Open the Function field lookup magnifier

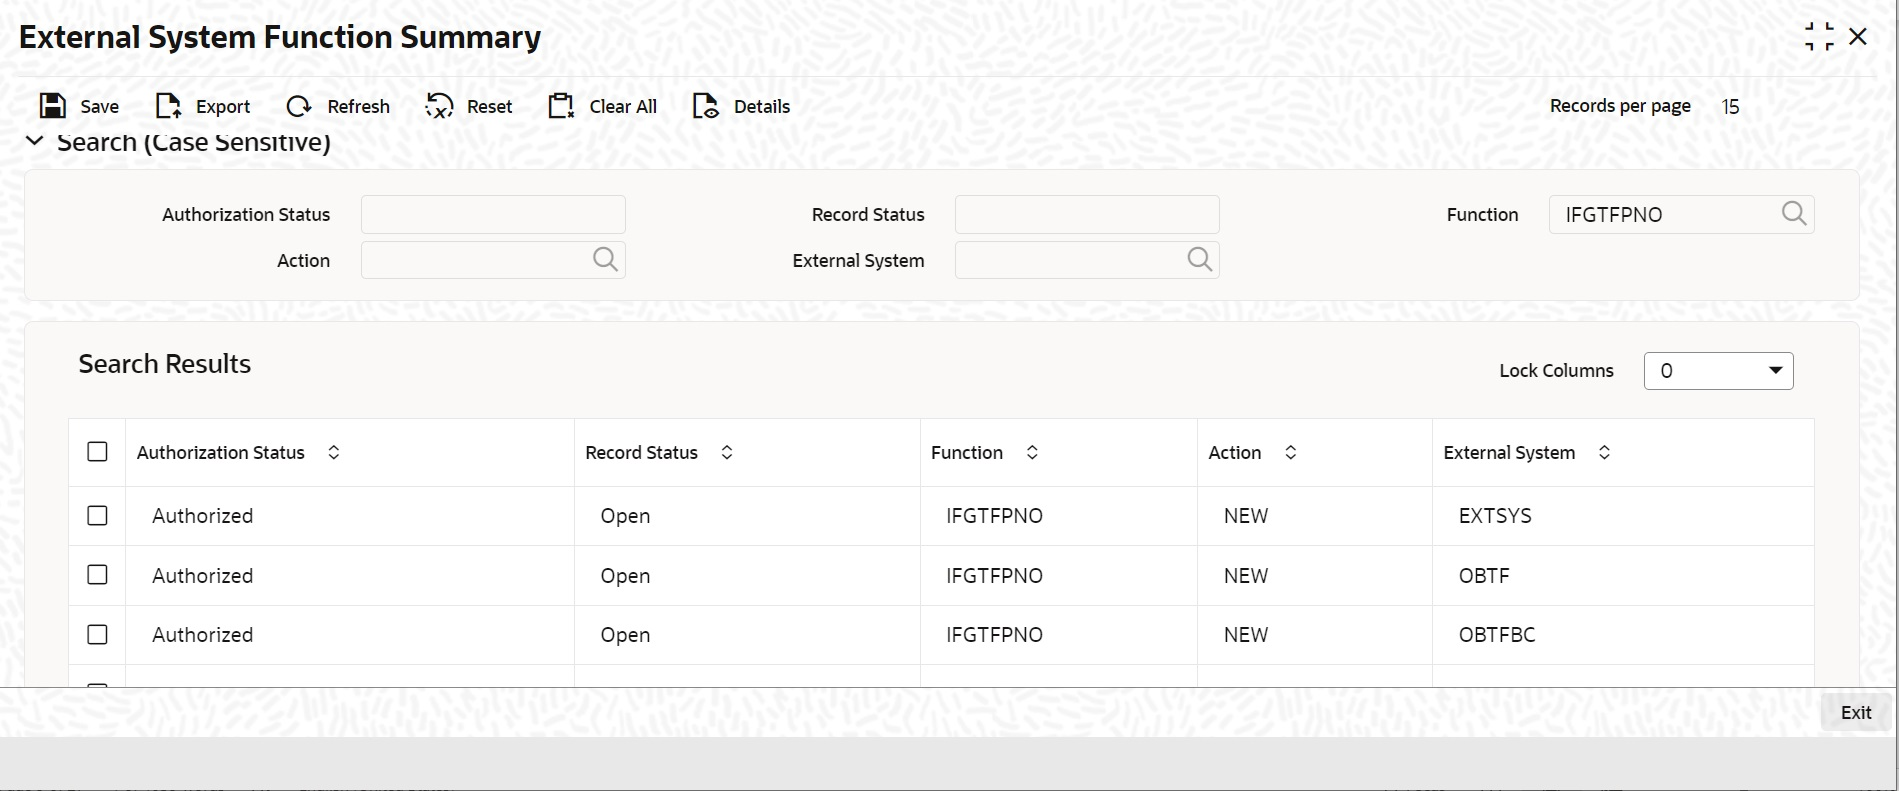pos(1794,214)
